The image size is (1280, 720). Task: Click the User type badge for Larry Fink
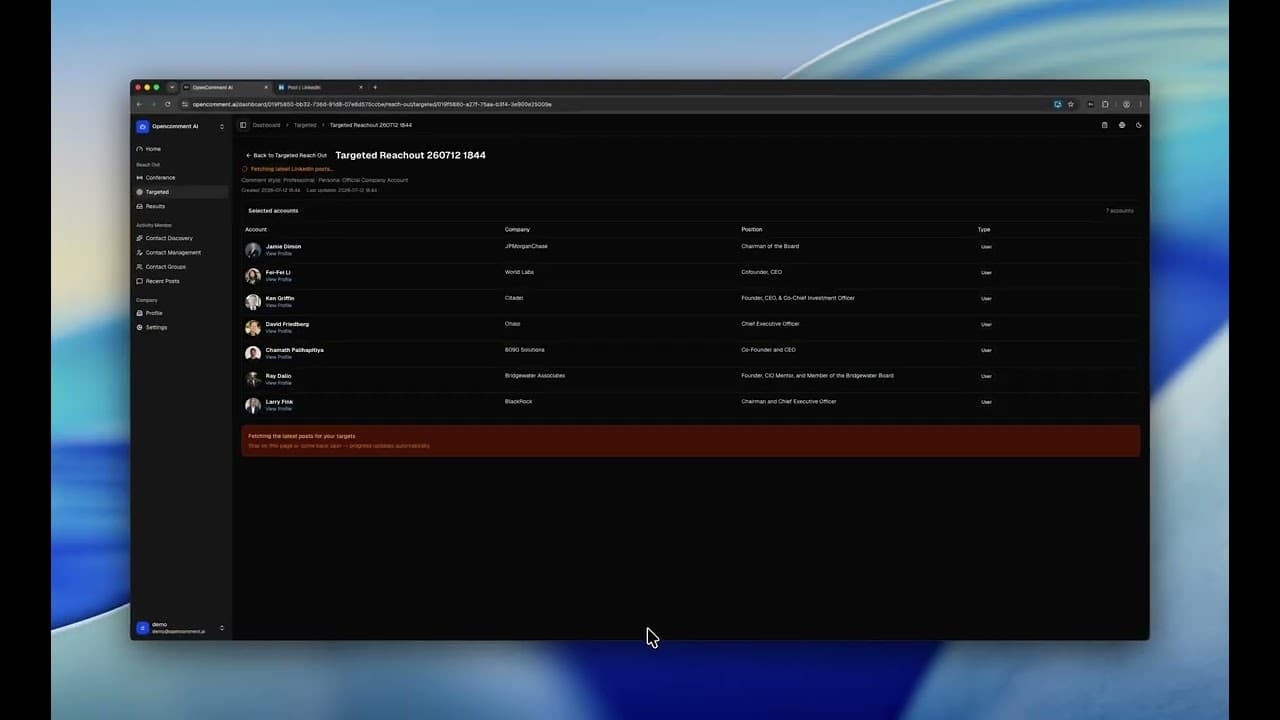(986, 402)
